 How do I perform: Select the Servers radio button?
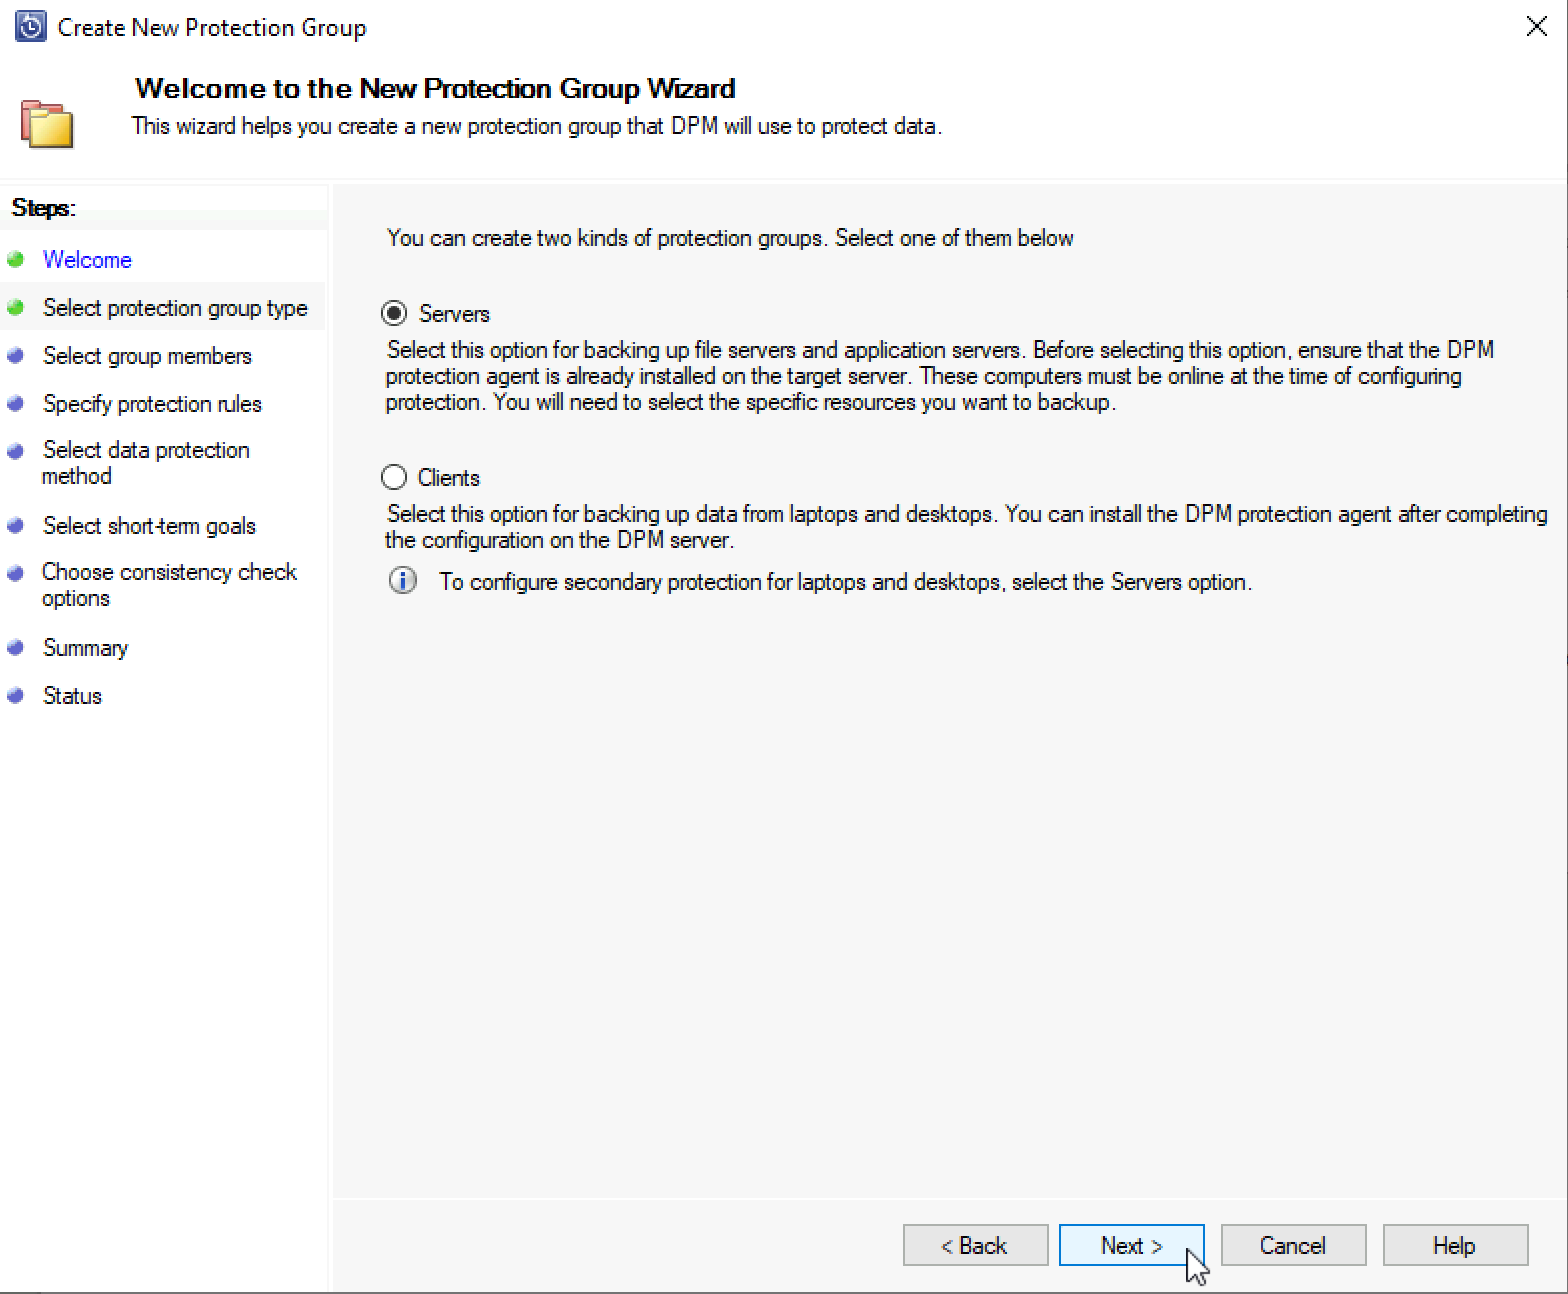[x=394, y=314]
